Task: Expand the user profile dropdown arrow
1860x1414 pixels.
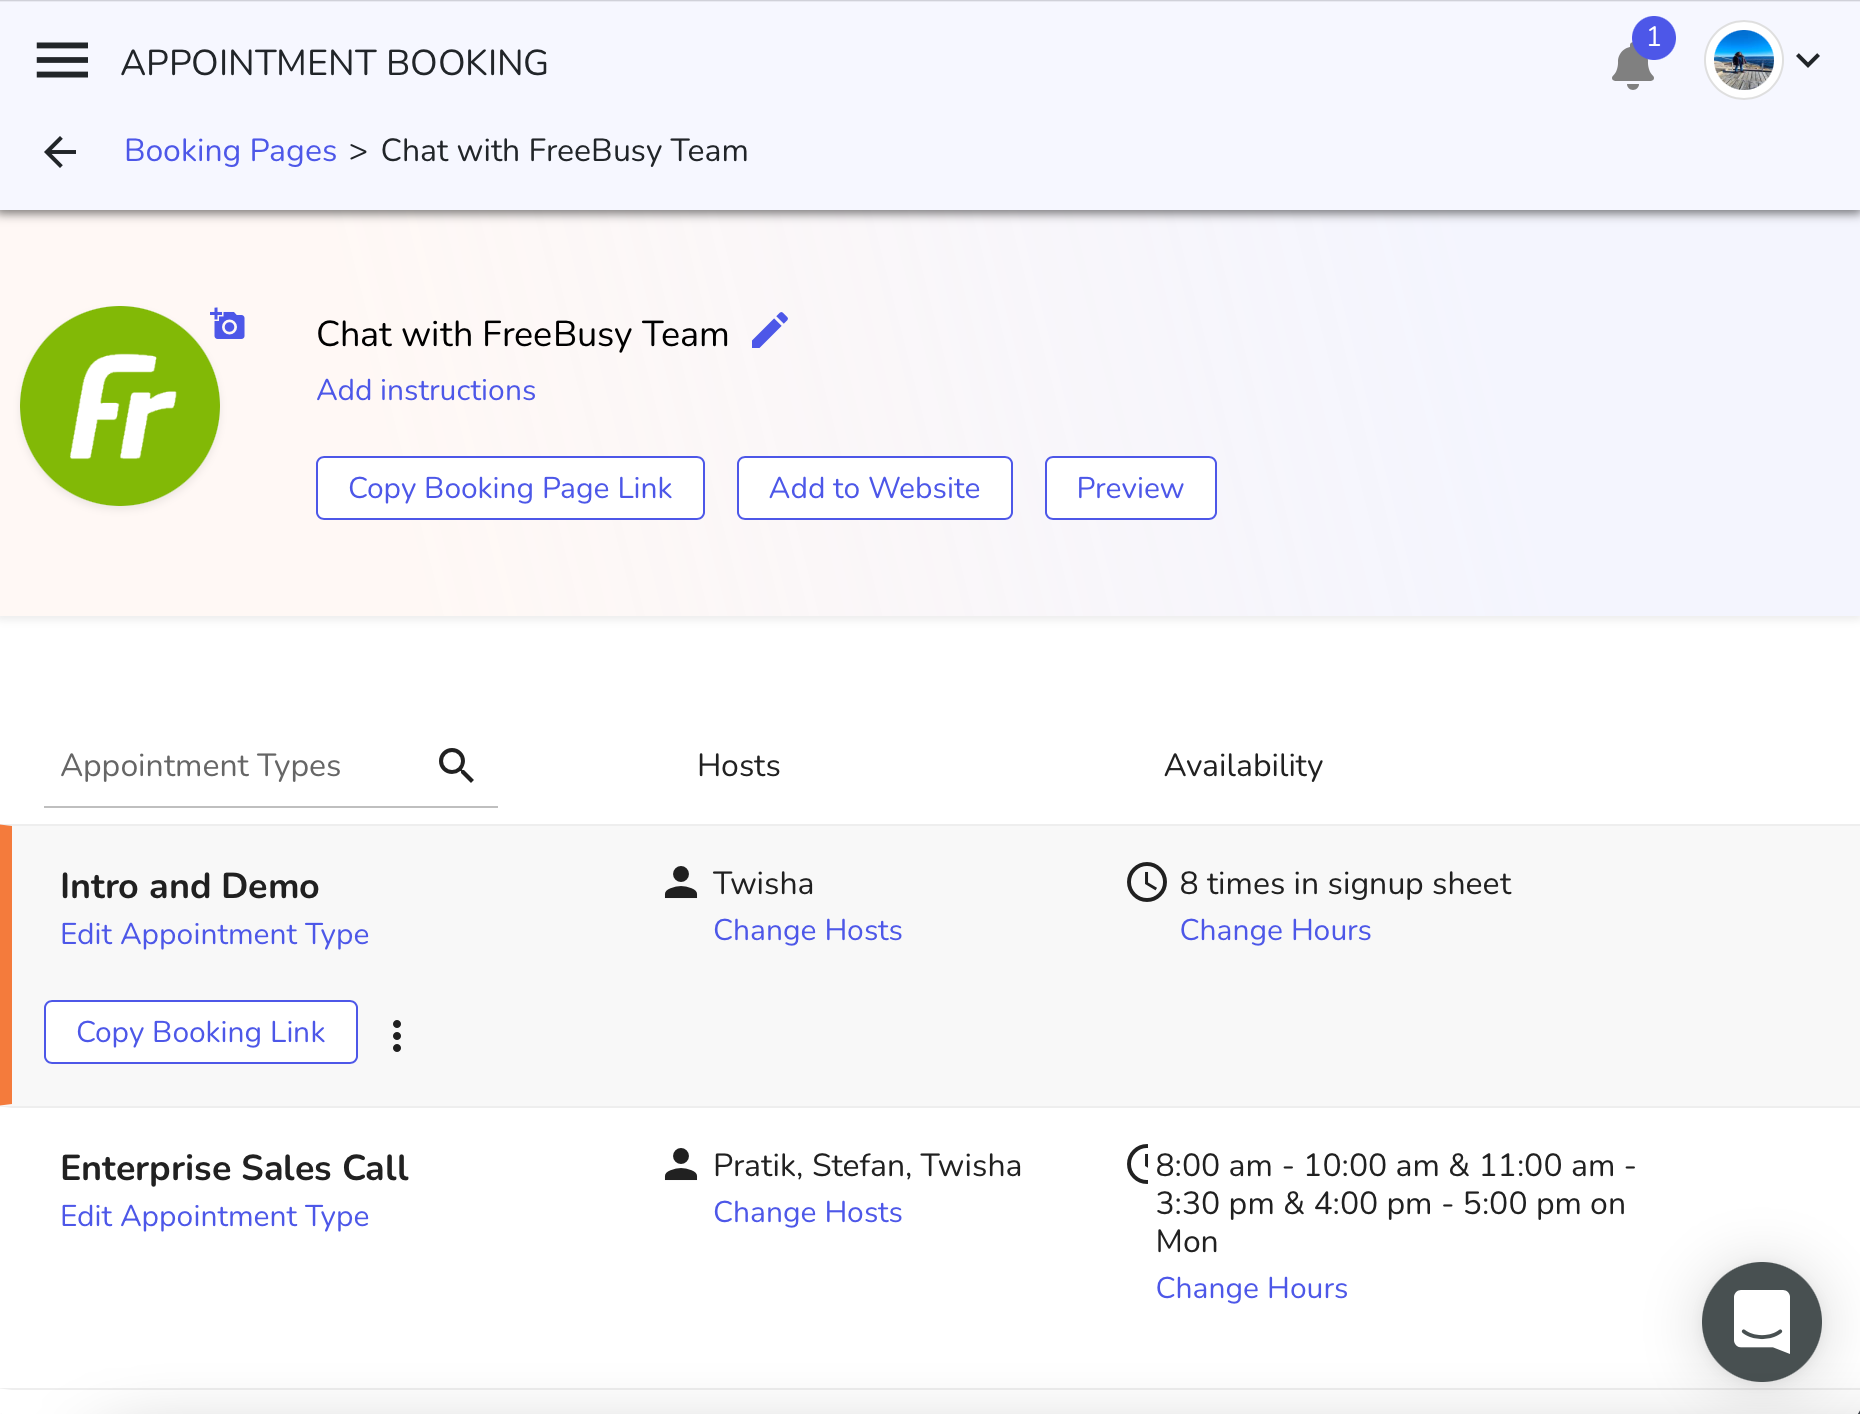Action: [x=1808, y=61]
